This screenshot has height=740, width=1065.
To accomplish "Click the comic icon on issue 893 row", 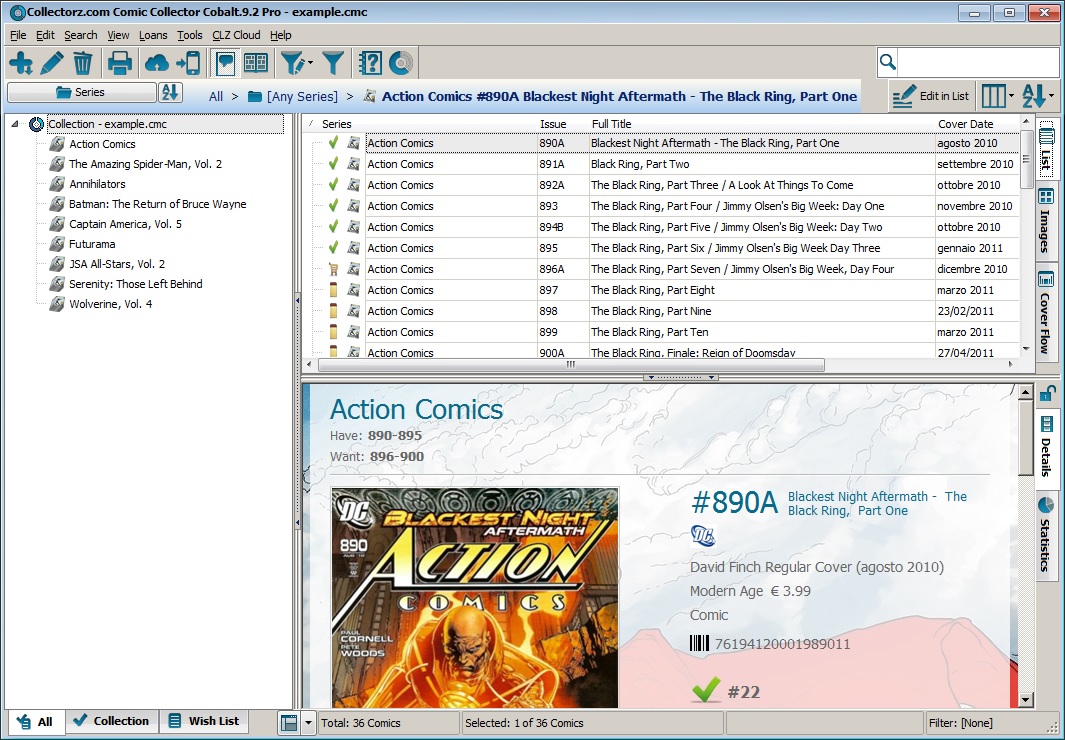I will coord(353,206).
